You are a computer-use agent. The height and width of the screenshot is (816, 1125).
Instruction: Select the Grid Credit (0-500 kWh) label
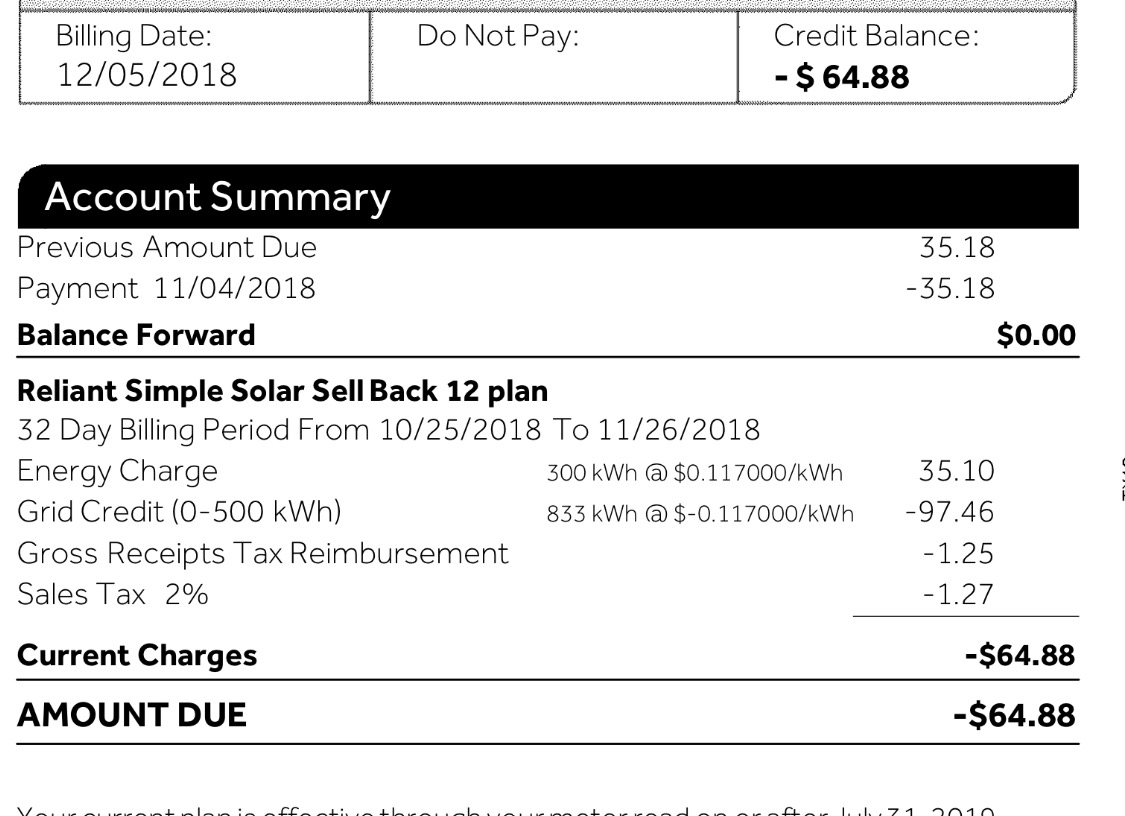click(180, 513)
